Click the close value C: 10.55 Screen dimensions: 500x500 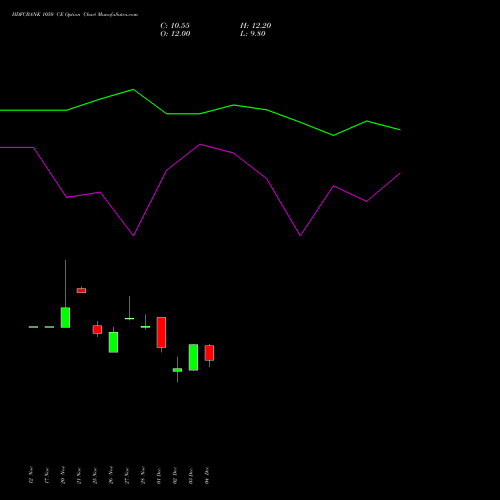[175, 26]
